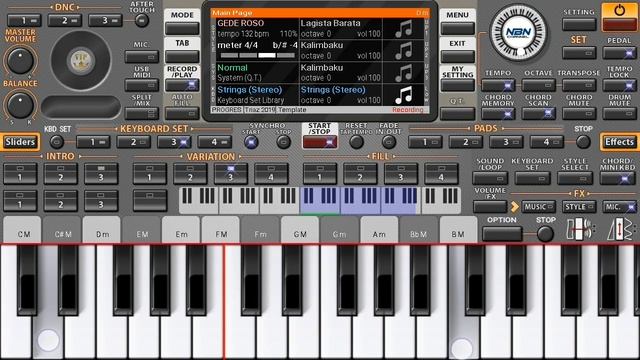This screenshot has height=360, width=640.
Task: Click the mini keyboard range strip
Action: click(320, 200)
